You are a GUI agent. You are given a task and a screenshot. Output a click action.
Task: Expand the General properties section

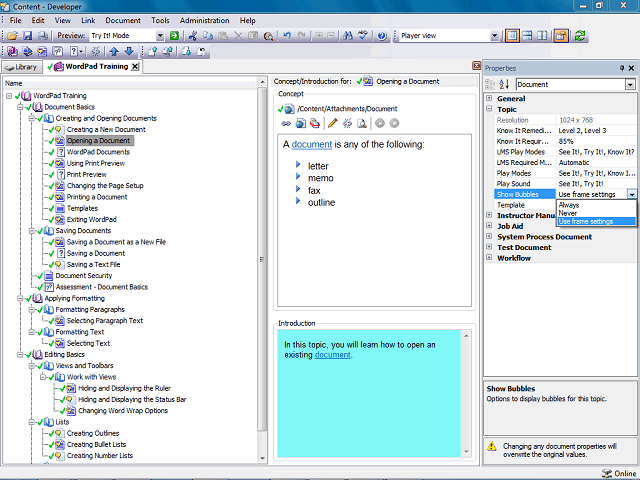point(489,98)
